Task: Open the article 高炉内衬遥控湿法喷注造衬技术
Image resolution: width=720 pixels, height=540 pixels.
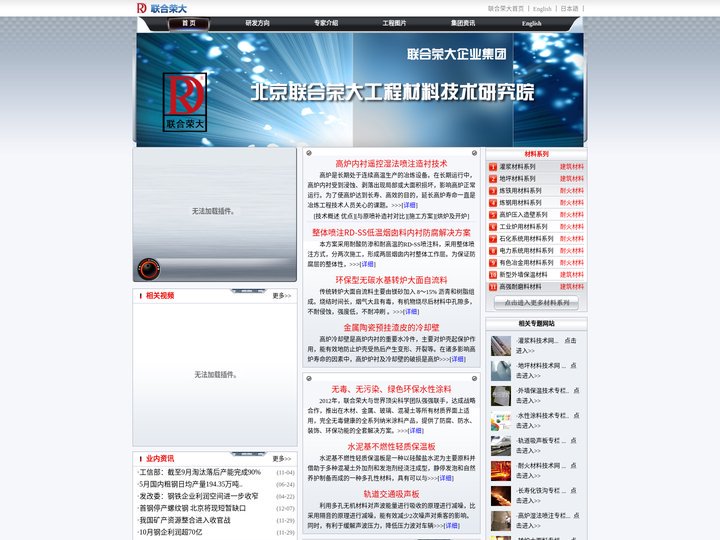Action: 391,163
